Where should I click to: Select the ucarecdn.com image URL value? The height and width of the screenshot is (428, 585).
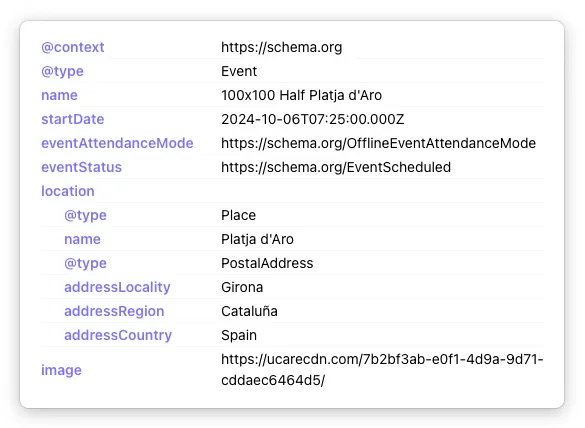point(382,370)
